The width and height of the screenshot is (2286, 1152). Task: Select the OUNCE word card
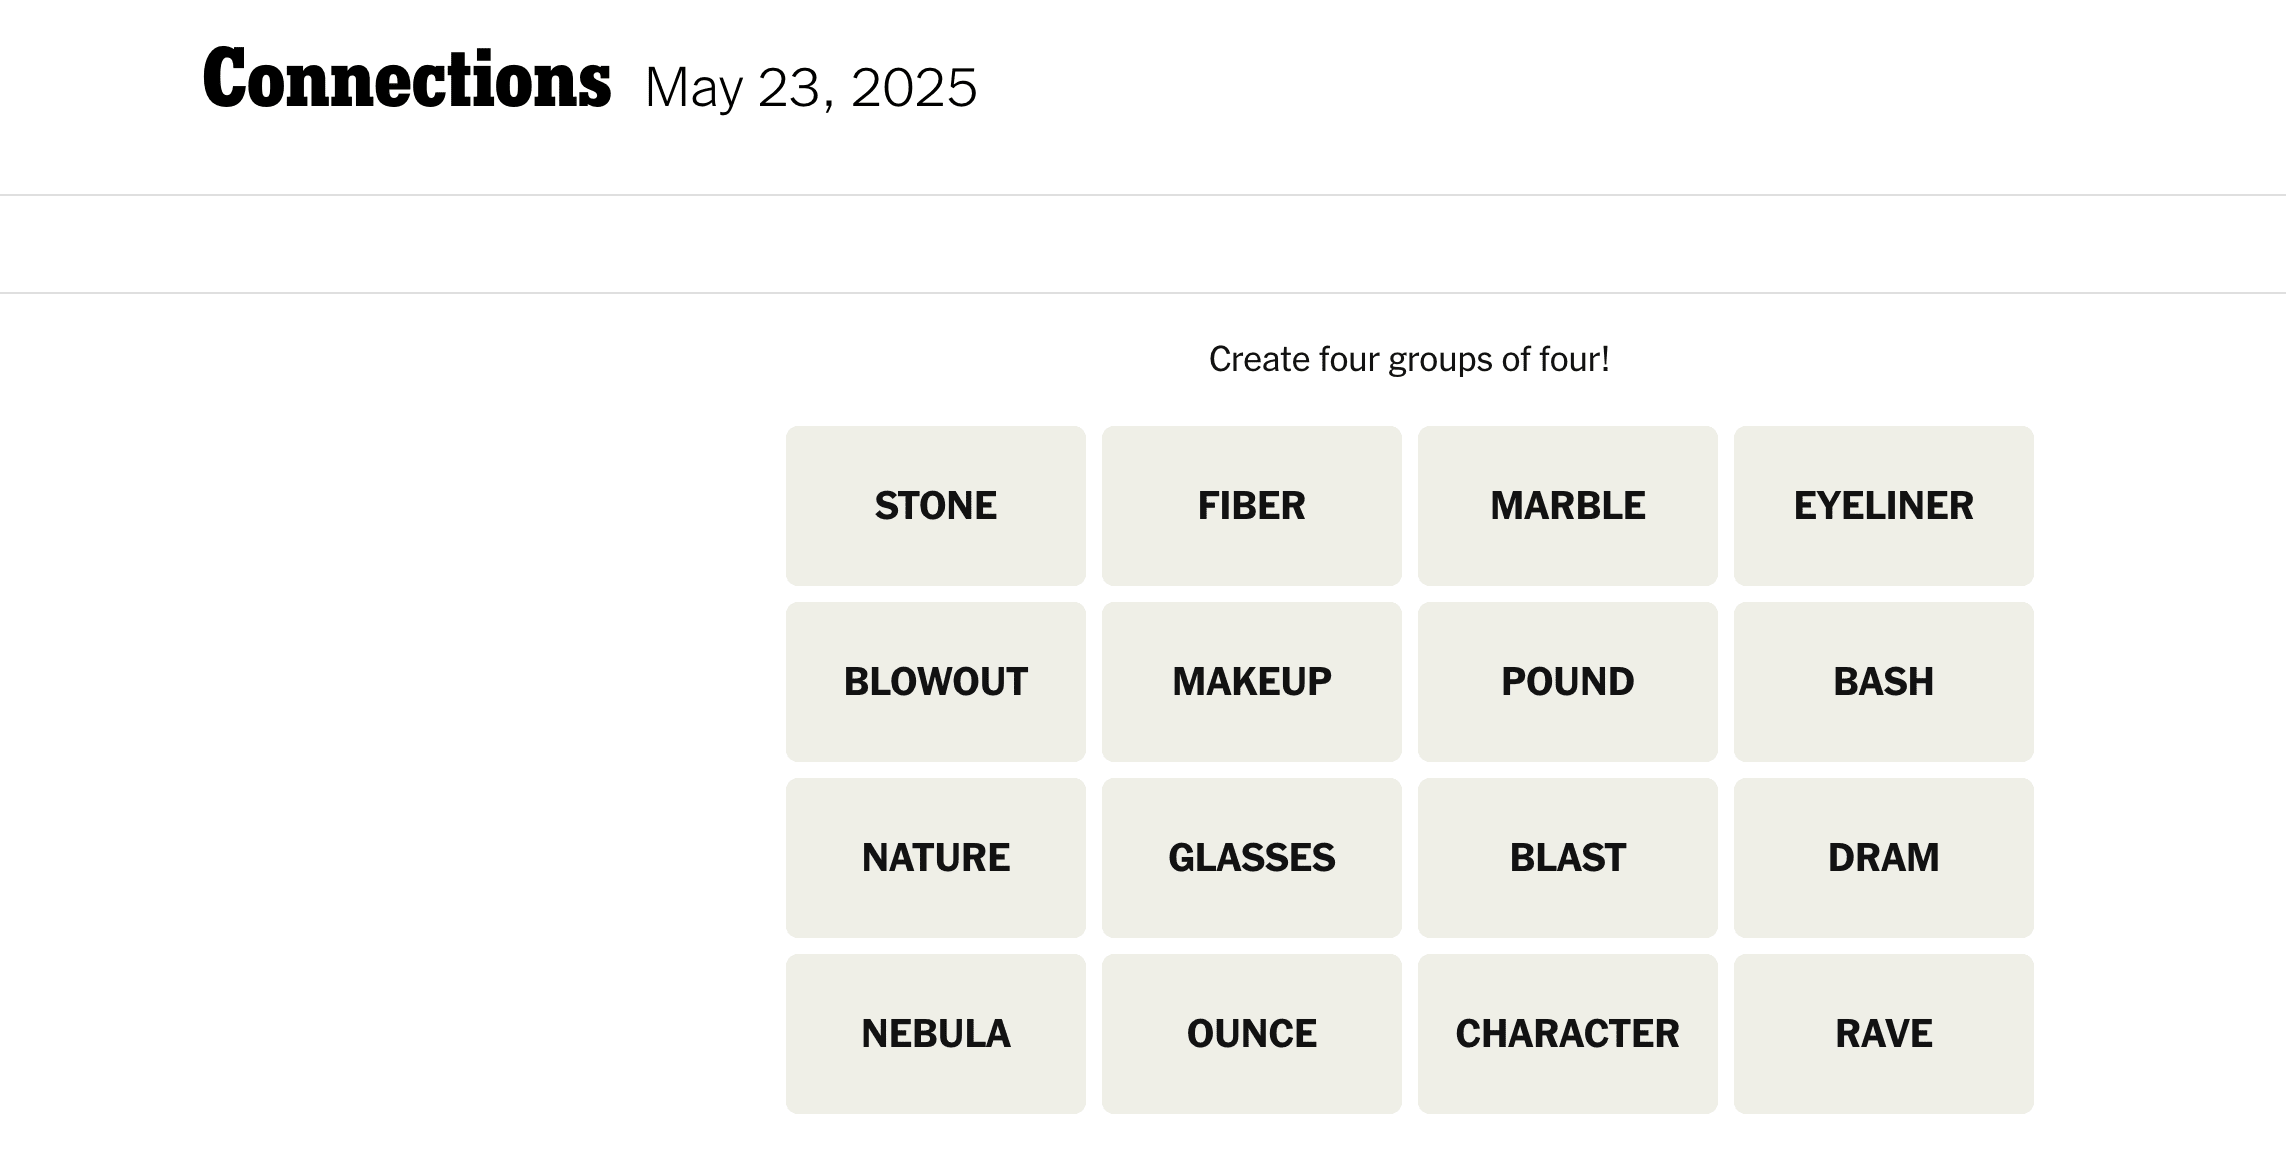coord(1251,1033)
